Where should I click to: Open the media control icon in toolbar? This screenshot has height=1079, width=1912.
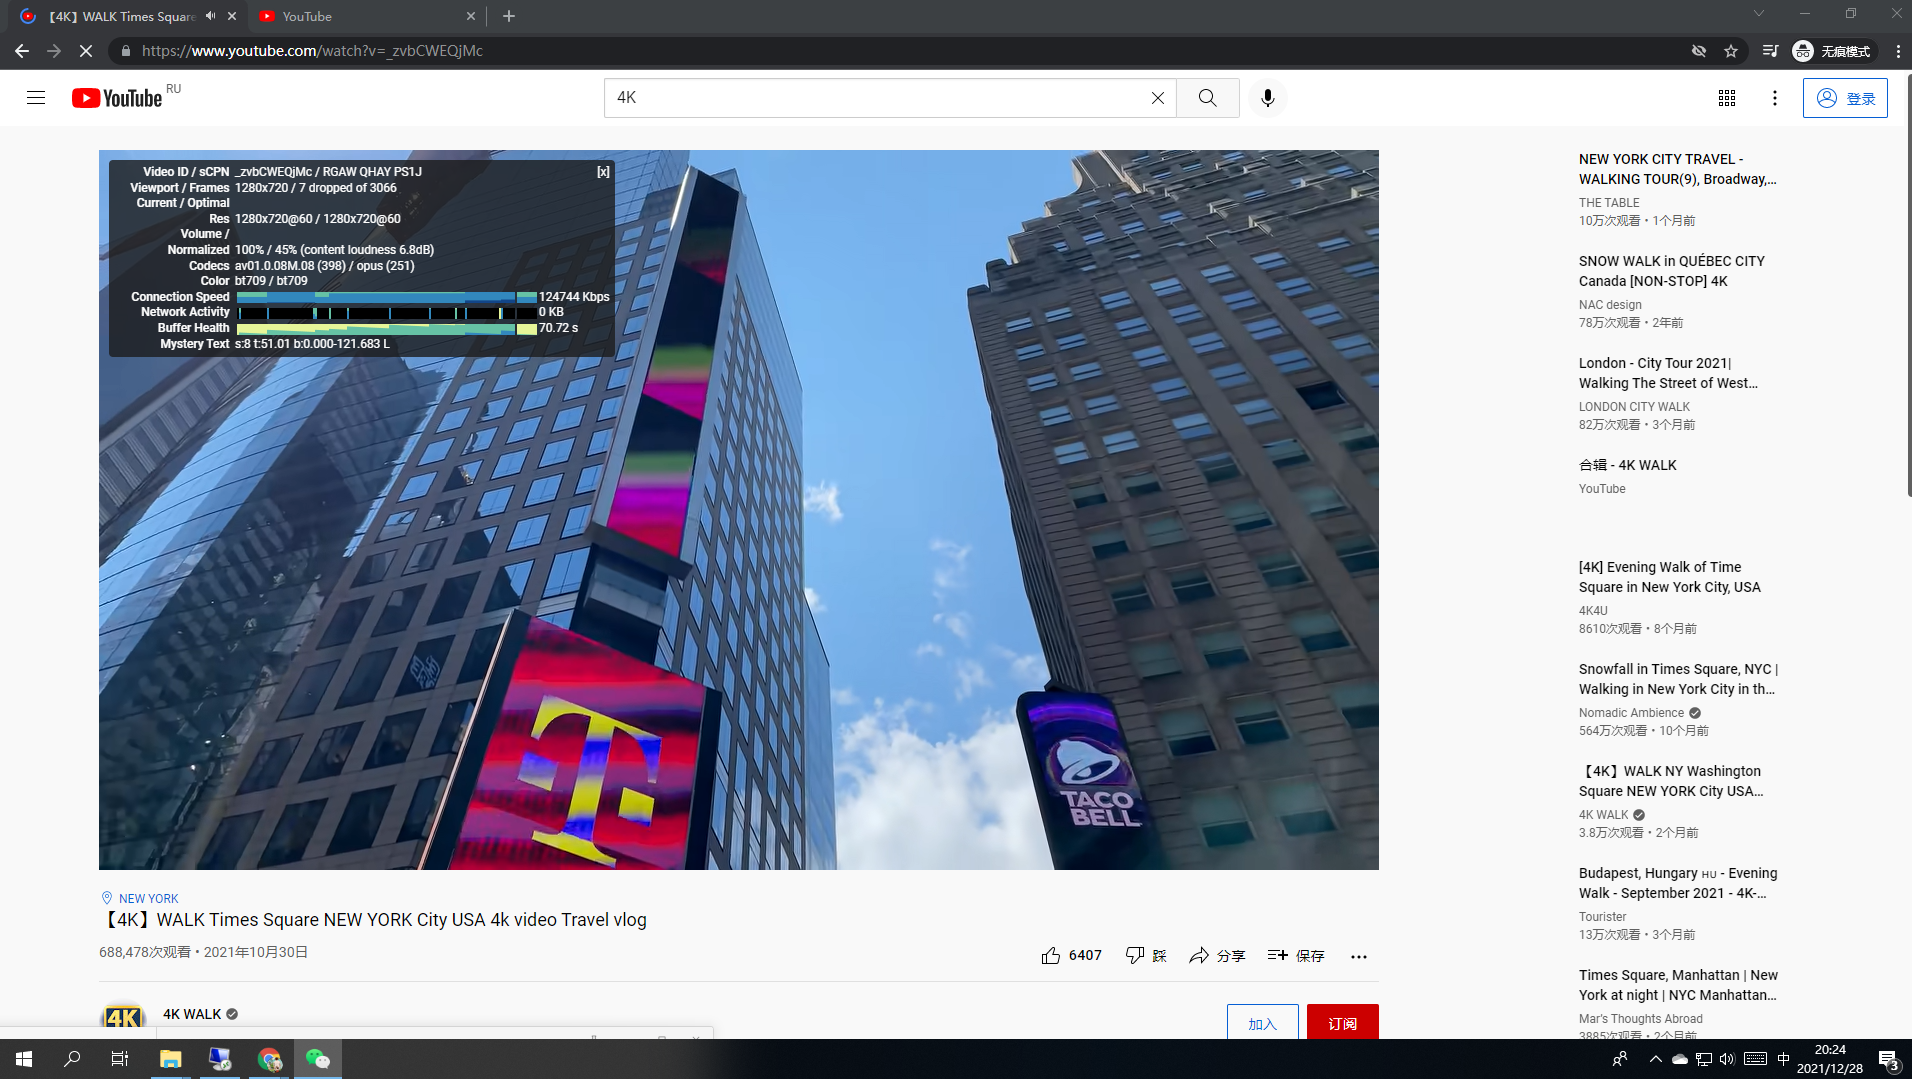(x=1770, y=51)
